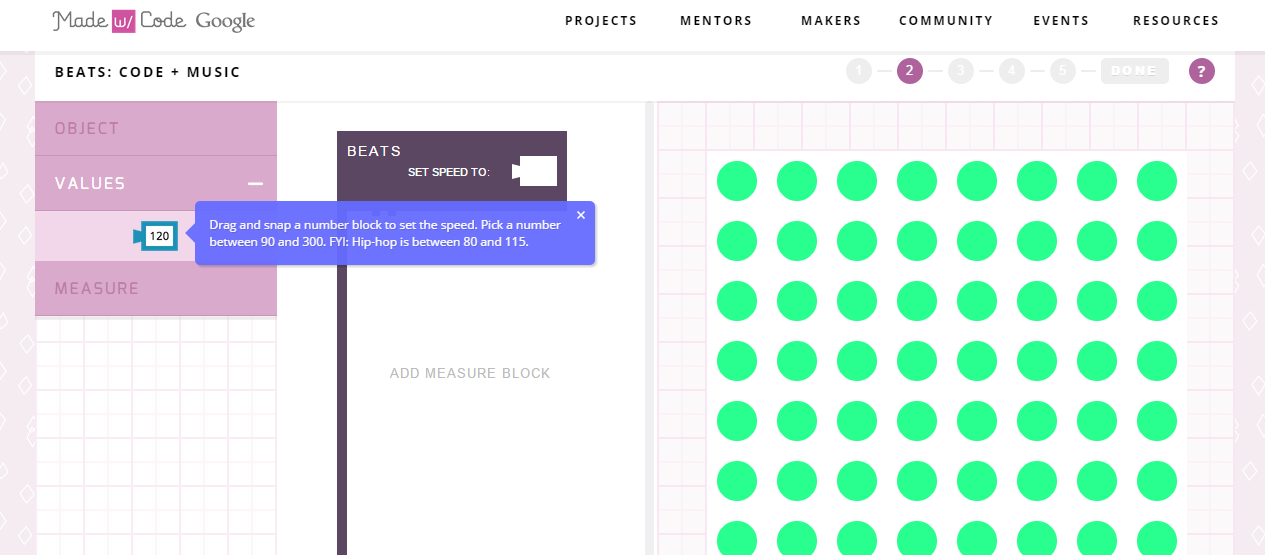This screenshot has width=1265, height=555.
Task: Select the step 2 circle
Action: 909,71
